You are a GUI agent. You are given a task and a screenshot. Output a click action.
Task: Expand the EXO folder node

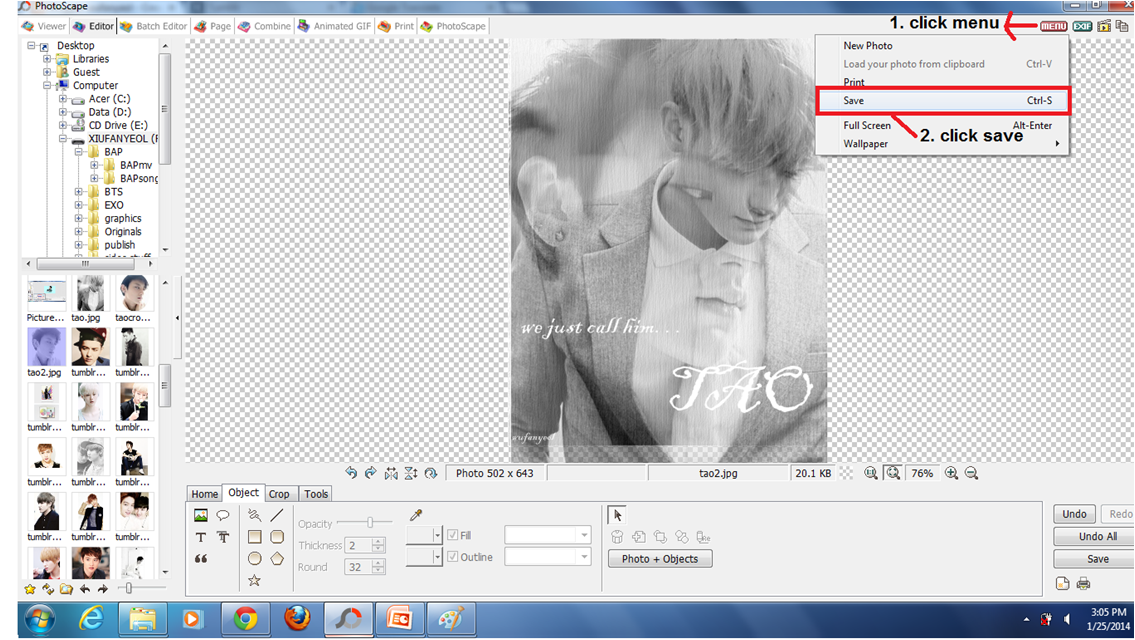[79, 205]
